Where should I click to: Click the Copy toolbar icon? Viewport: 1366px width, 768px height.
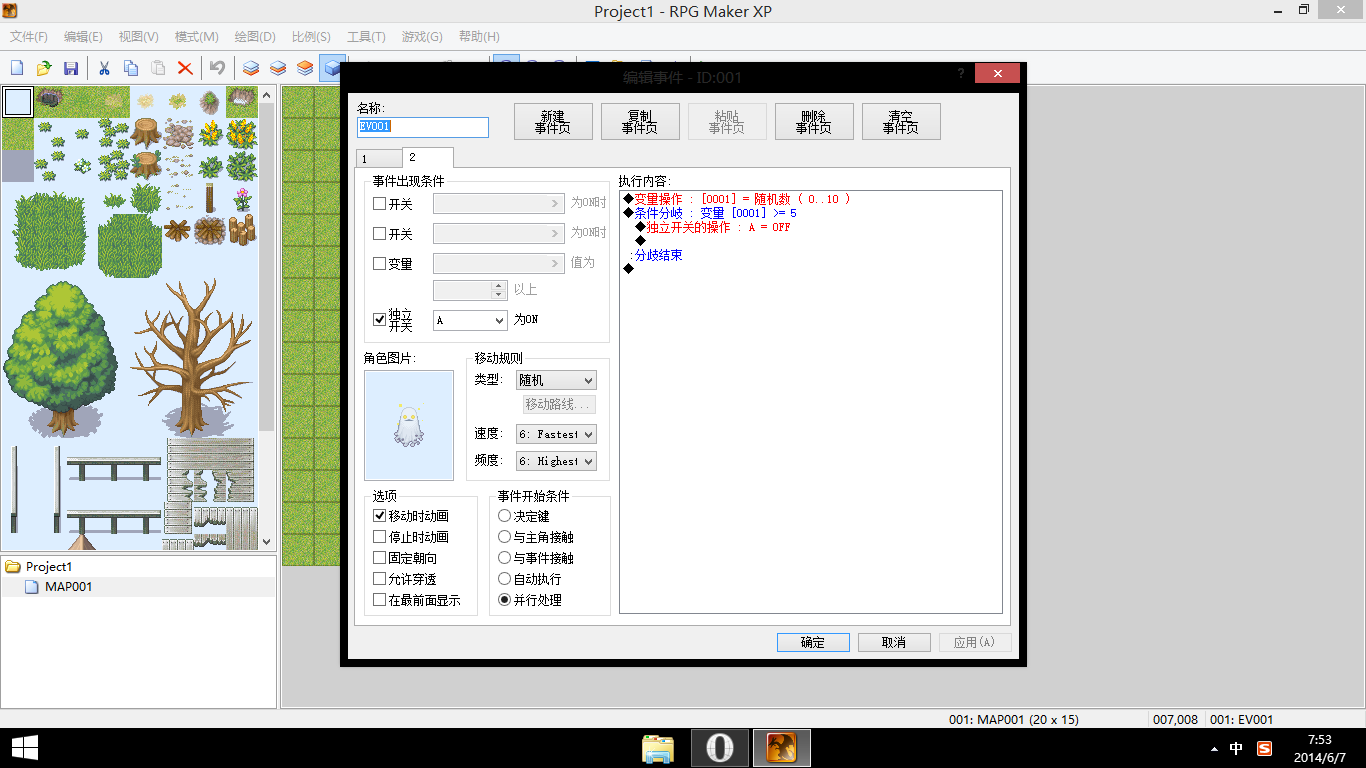tap(131, 68)
